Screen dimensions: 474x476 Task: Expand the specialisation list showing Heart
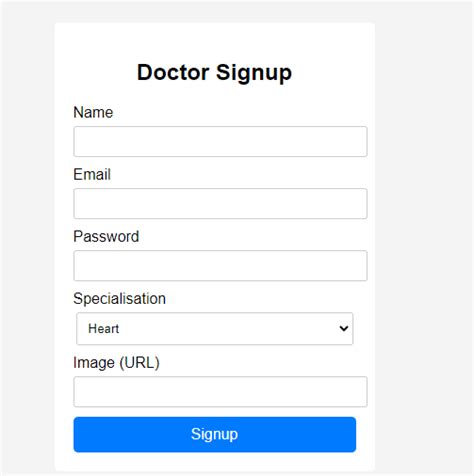pyautogui.click(x=214, y=328)
